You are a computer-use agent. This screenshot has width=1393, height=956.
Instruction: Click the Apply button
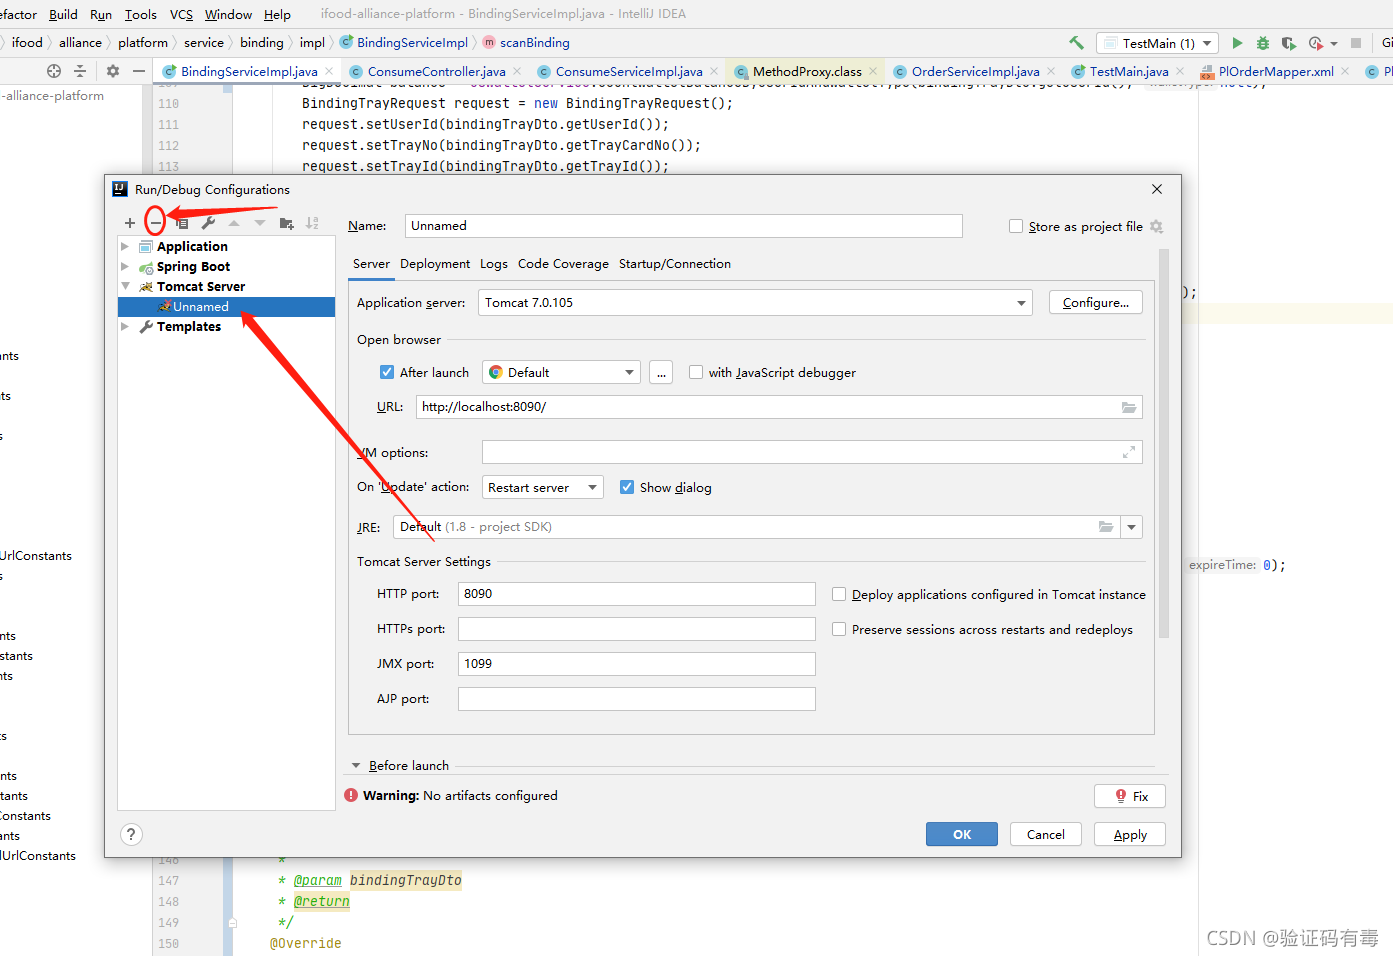pos(1130,834)
